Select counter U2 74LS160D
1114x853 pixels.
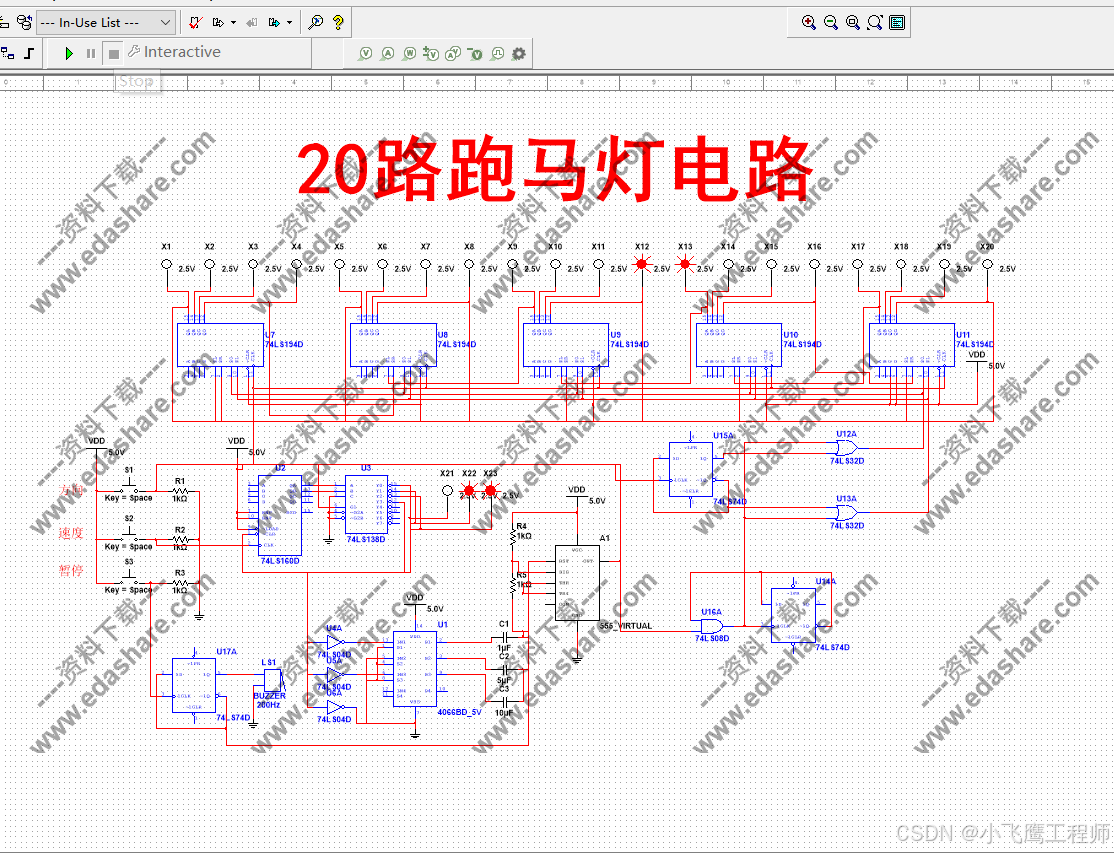point(280,516)
